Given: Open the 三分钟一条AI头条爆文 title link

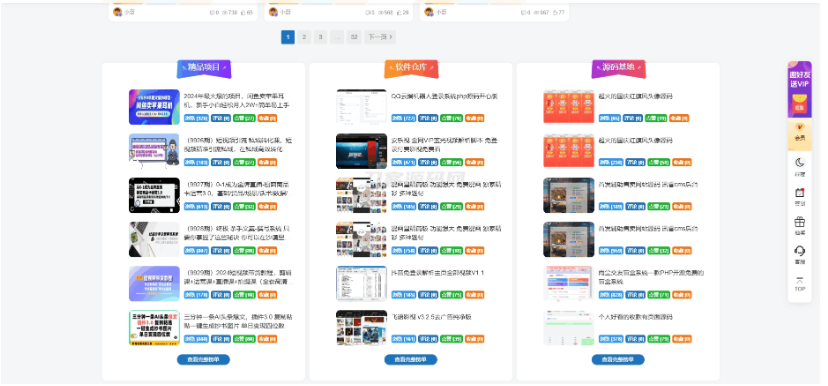Looking at the screenshot, I should pos(238,321).
